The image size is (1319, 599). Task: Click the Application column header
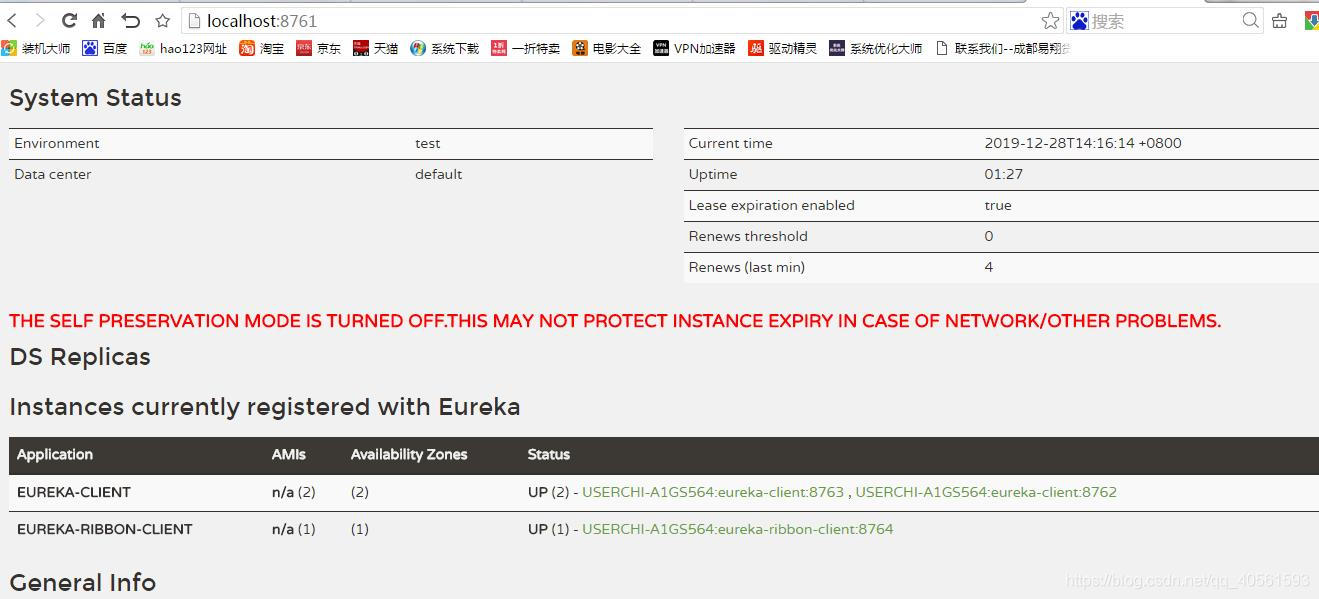tap(55, 454)
